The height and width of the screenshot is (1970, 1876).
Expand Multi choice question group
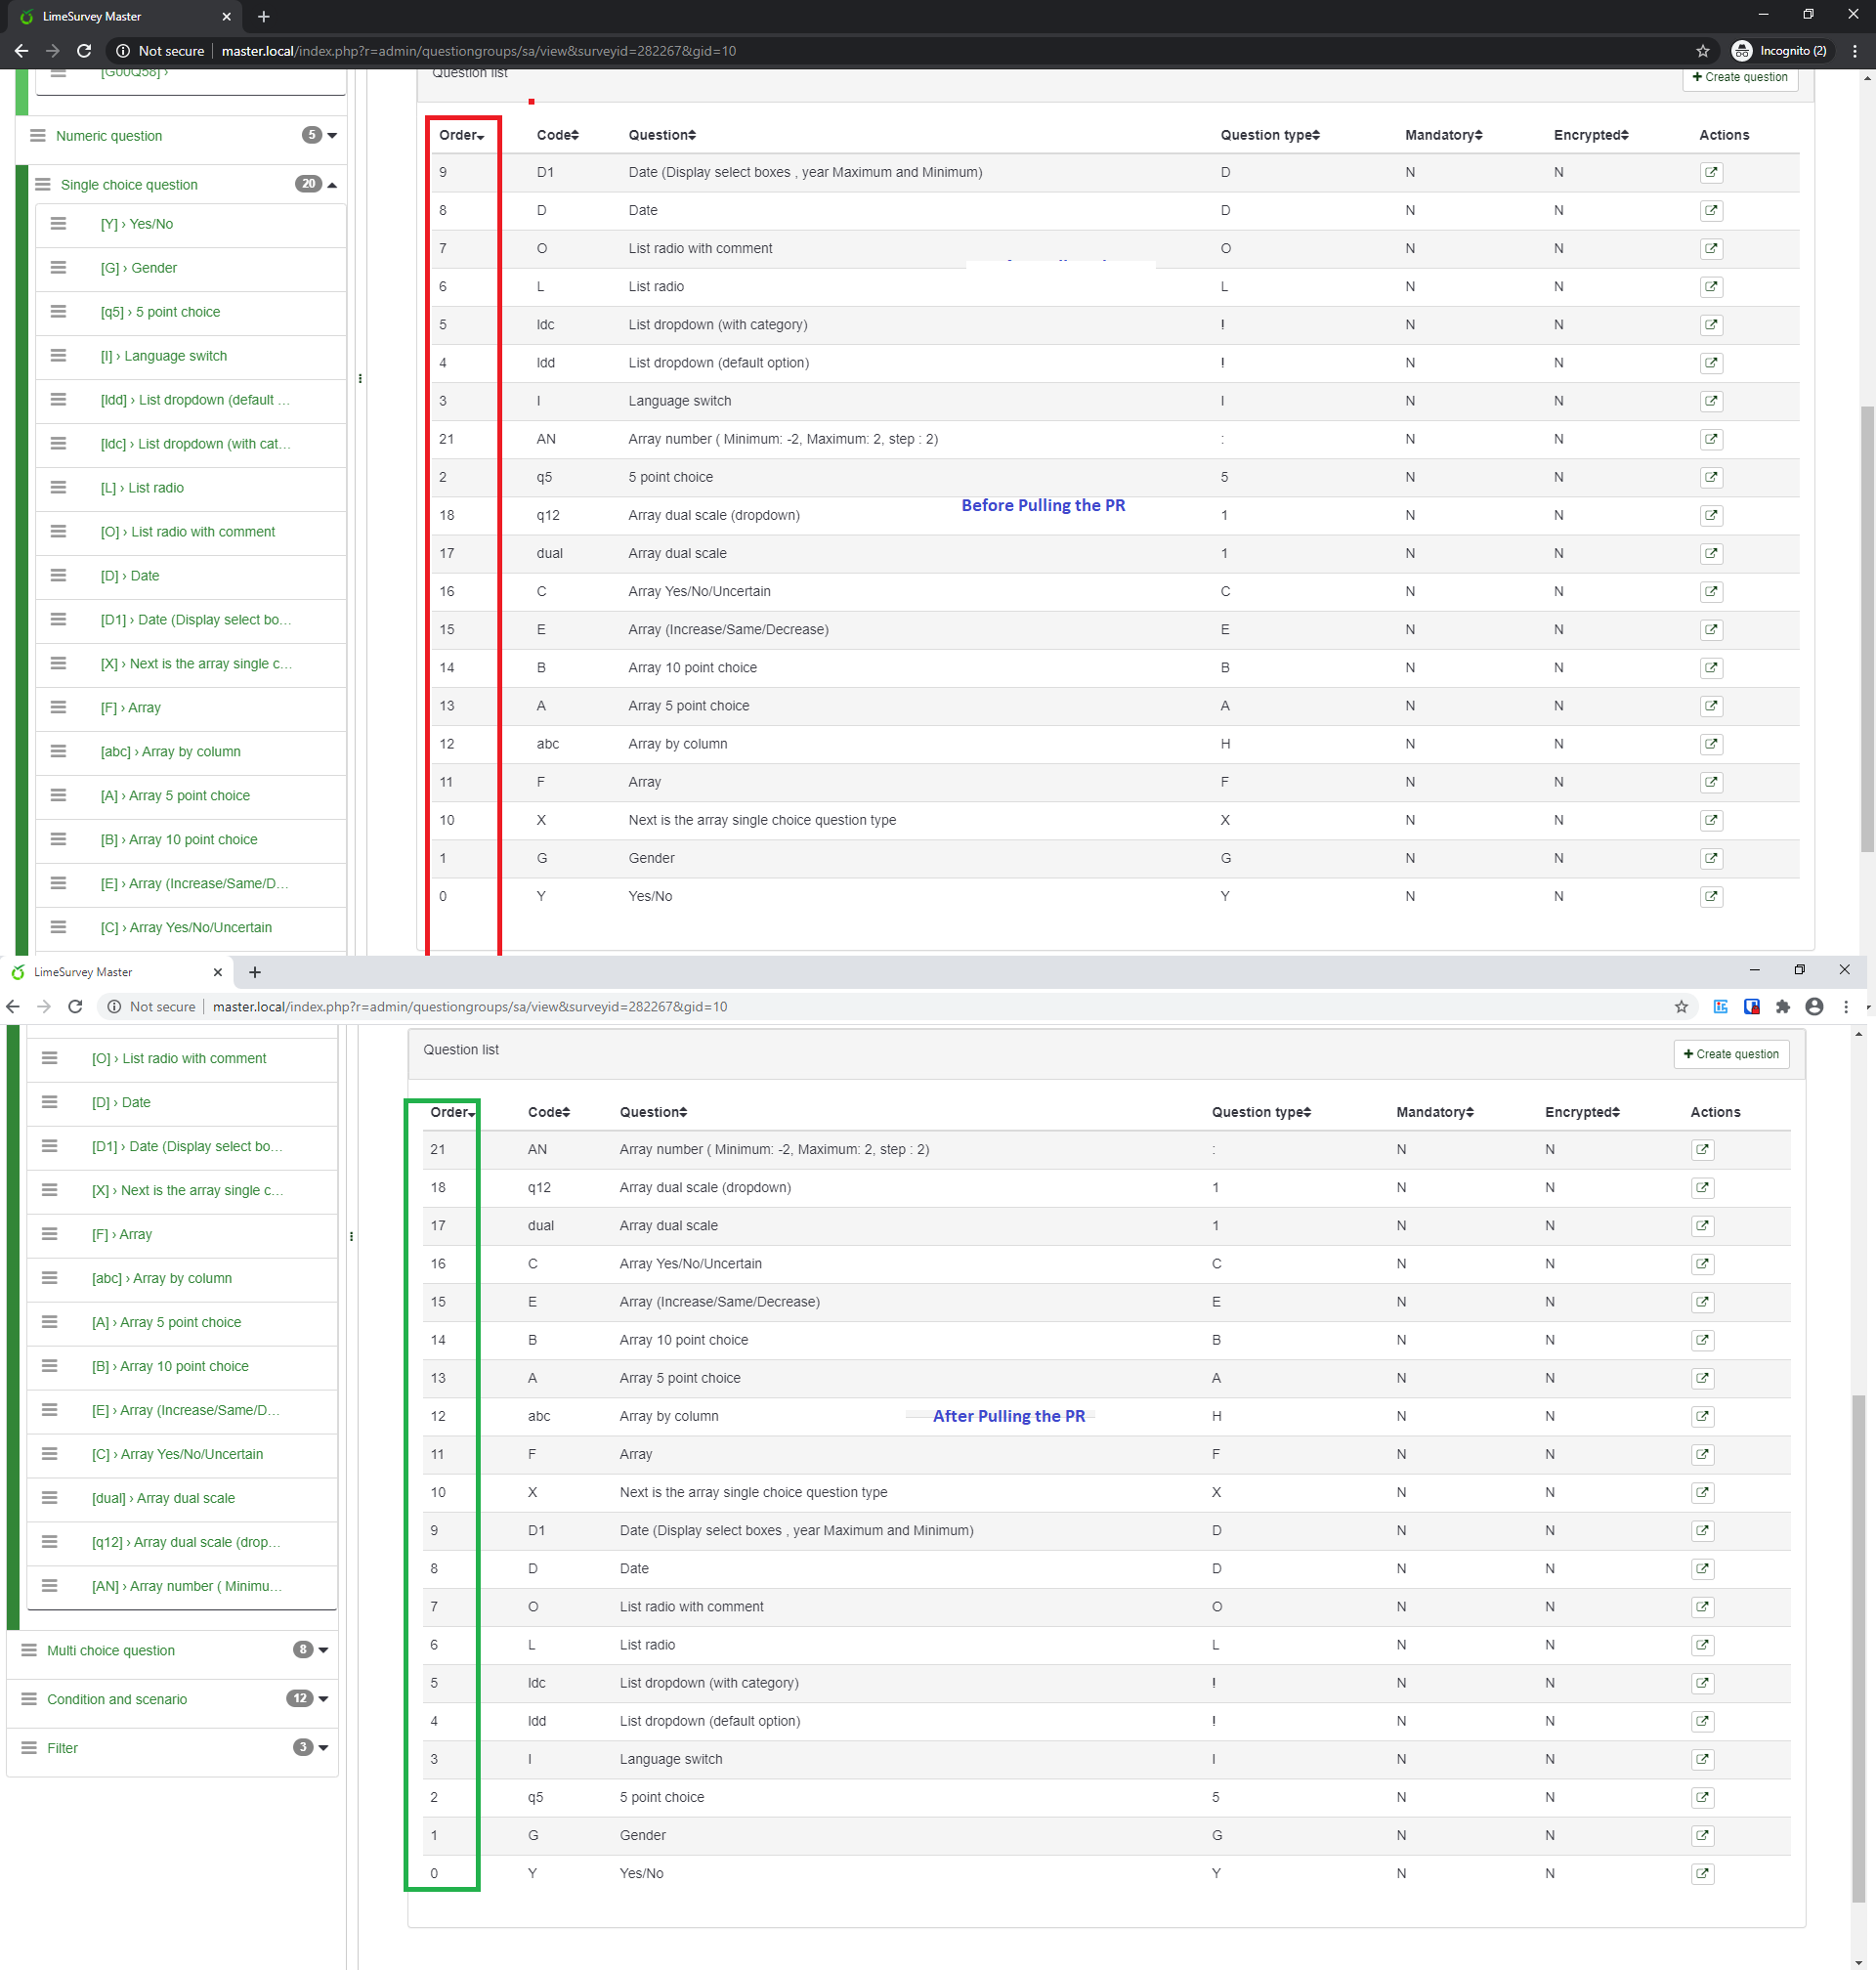click(323, 1650)
